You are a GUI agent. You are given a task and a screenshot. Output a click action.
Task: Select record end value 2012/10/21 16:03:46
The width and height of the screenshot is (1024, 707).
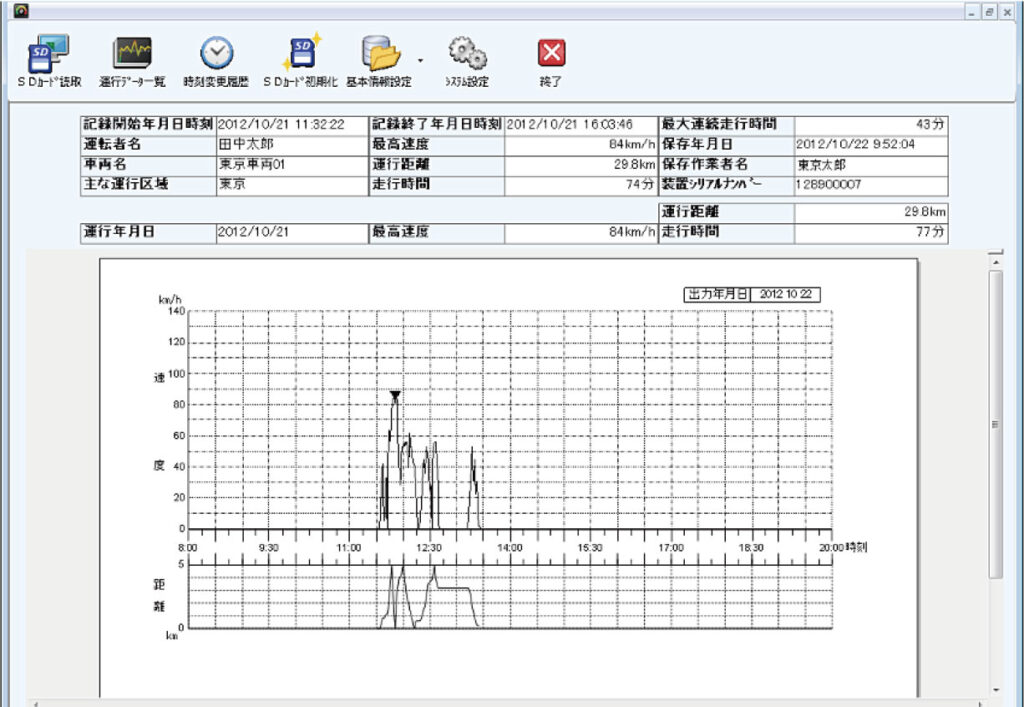coord(569,124)
